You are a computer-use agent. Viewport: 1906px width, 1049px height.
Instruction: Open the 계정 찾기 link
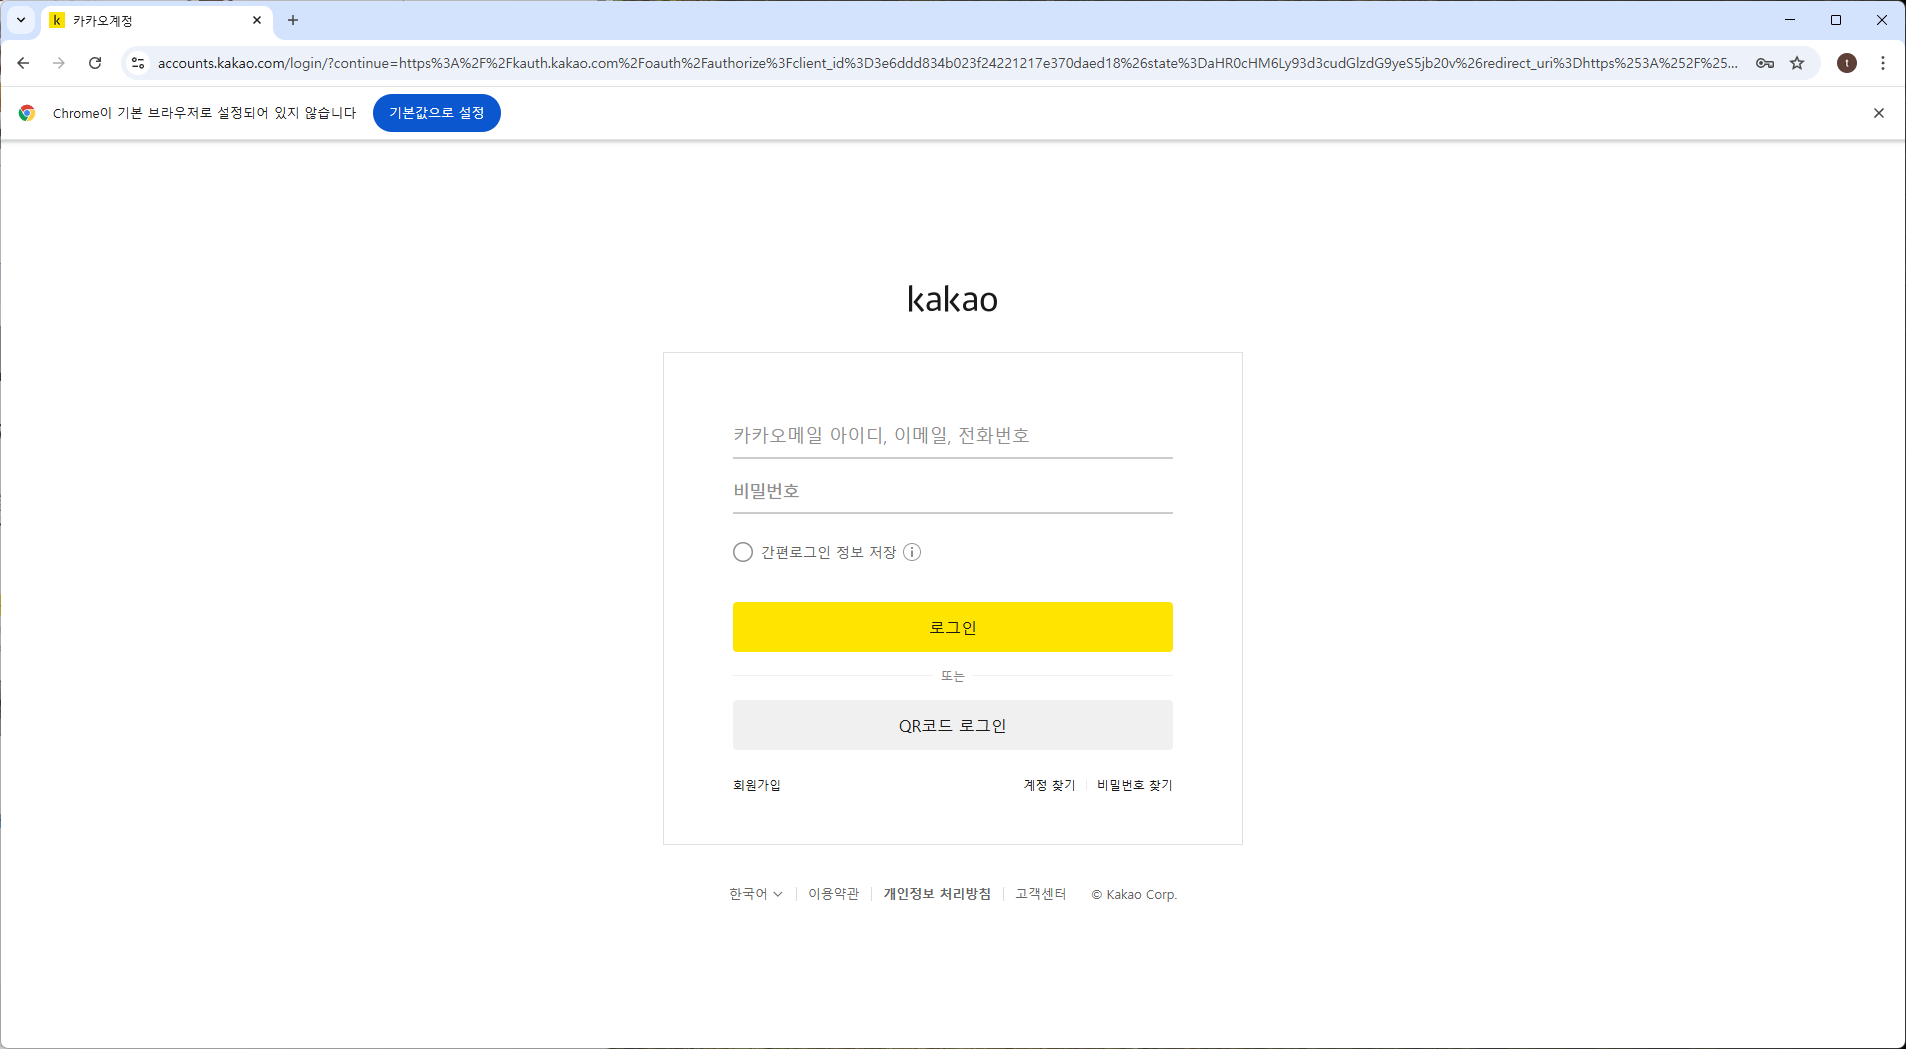coord(1049,785)
